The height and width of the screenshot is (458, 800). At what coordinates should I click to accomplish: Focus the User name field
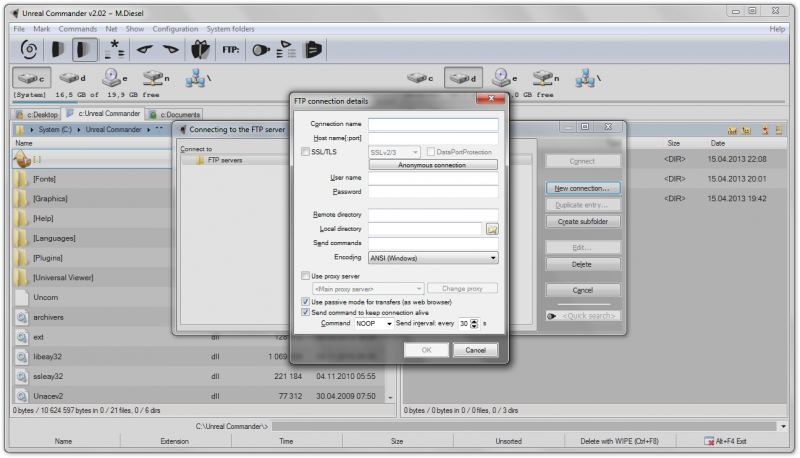click(x=433, y=177)
